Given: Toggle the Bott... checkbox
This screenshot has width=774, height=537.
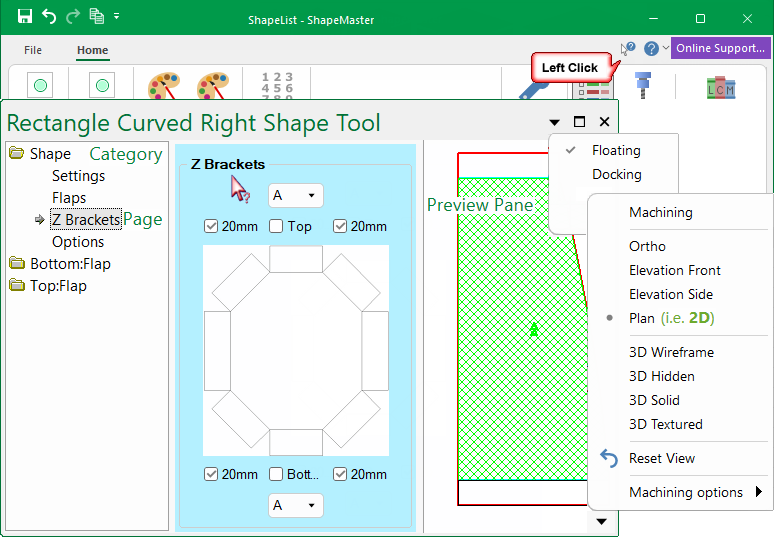Looking at the screenshot, I should [x=276, y=474].
